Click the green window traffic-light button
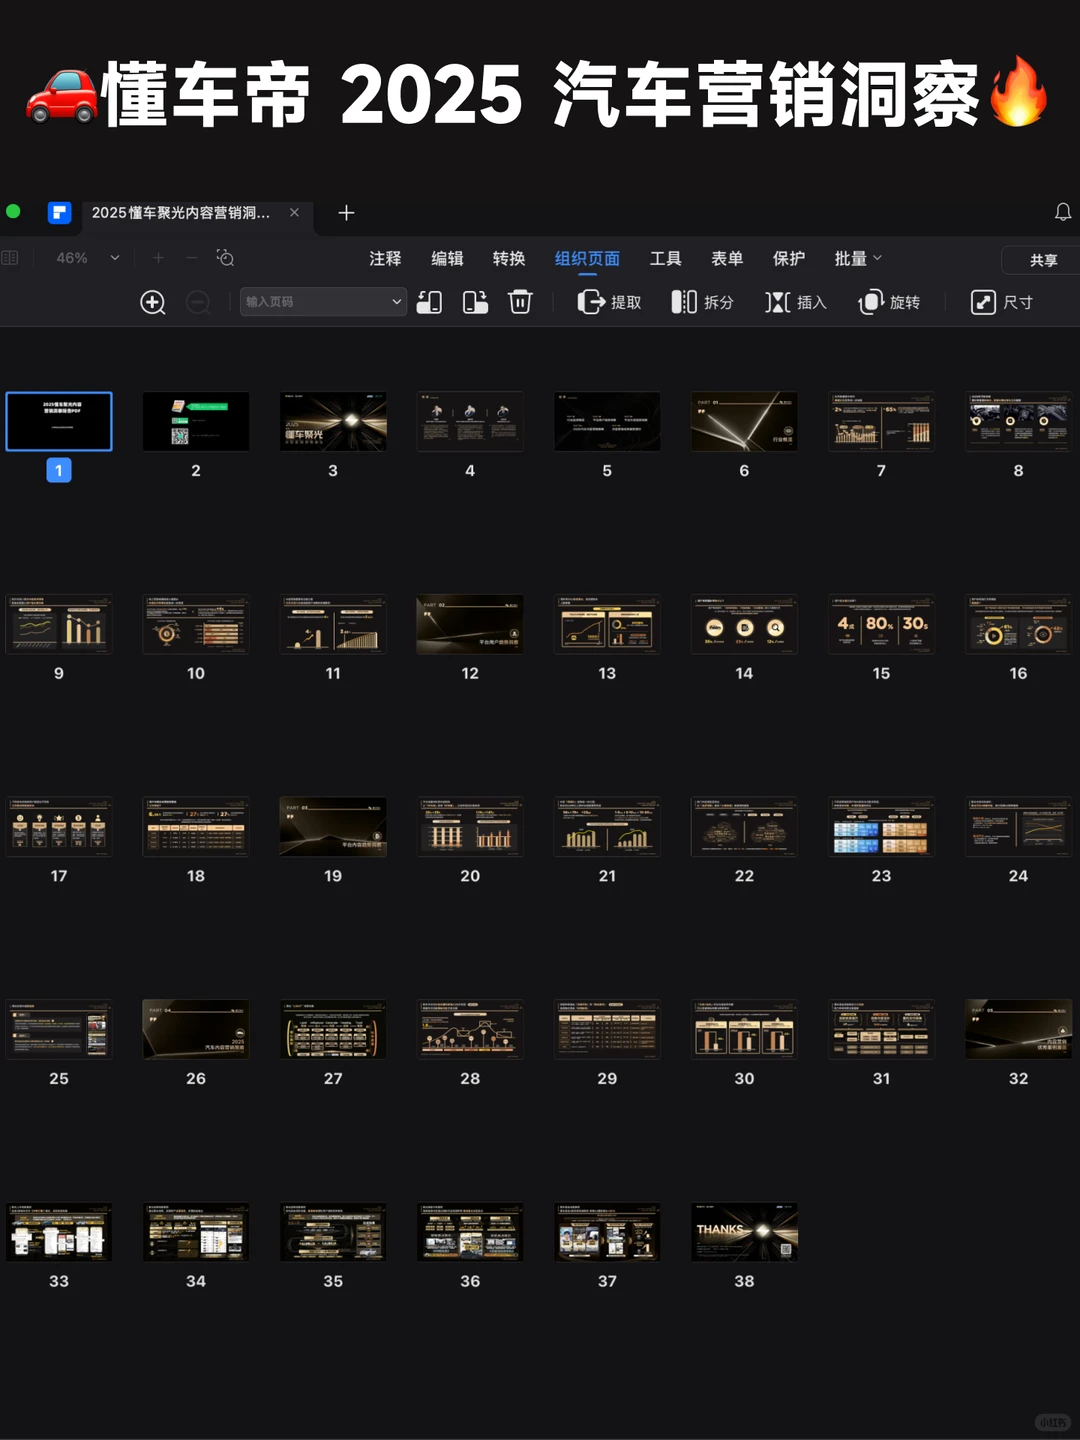1080x1440 pixels. coord(13,211)
